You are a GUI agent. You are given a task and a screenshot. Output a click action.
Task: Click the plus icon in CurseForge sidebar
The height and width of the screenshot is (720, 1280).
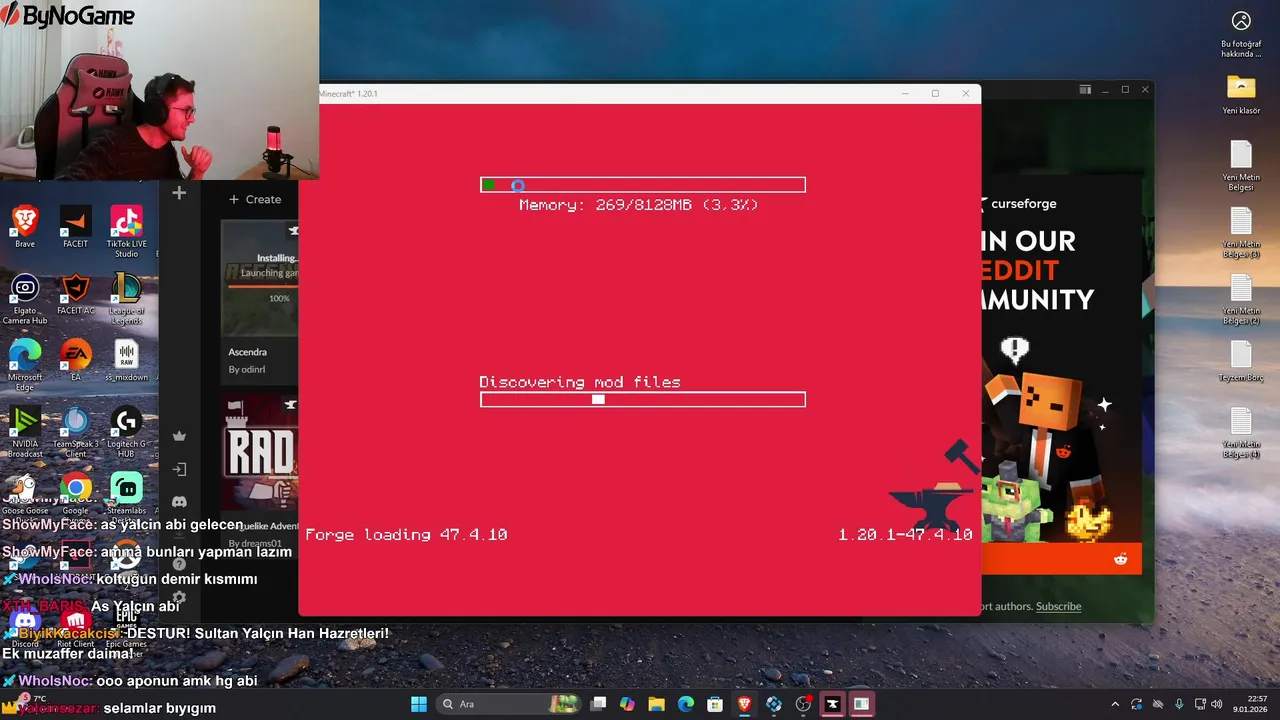point(179,193)
